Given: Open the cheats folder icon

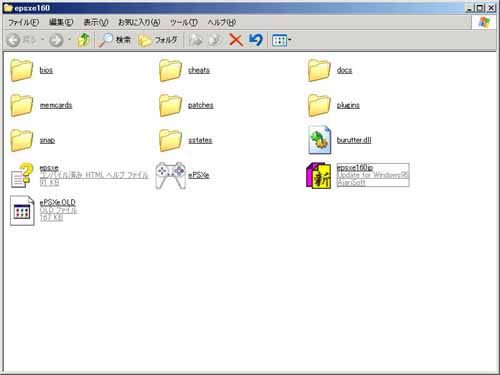Looking at the screenshot, I should (x=170, y=70).
